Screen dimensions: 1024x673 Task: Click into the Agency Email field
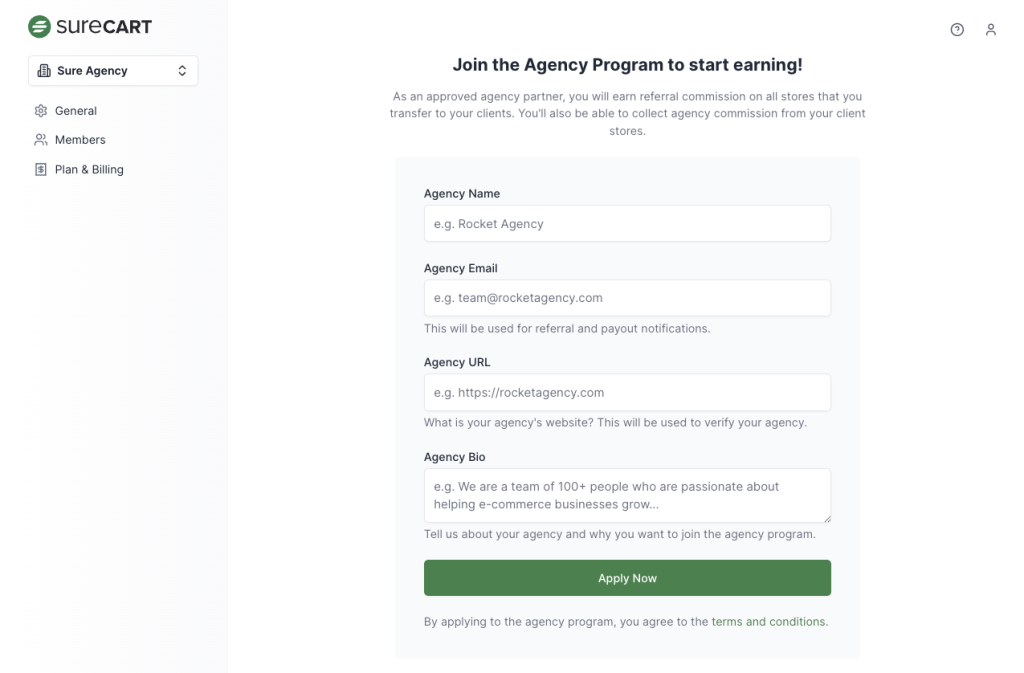coord(627,298)
